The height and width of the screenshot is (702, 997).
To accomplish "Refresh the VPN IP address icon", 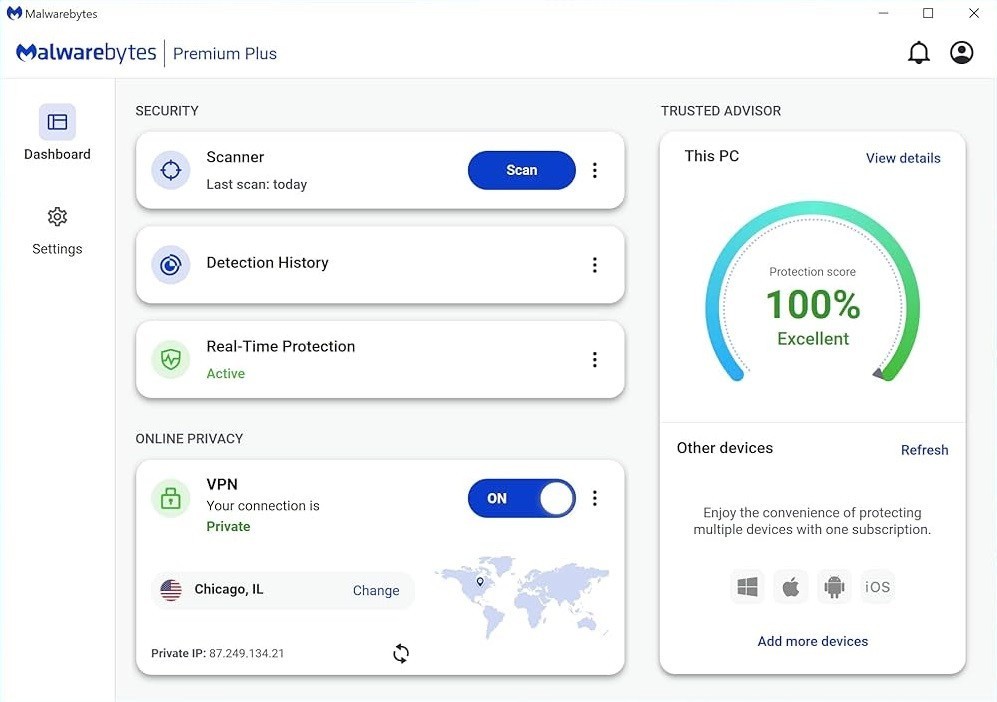I will (401, 653).
